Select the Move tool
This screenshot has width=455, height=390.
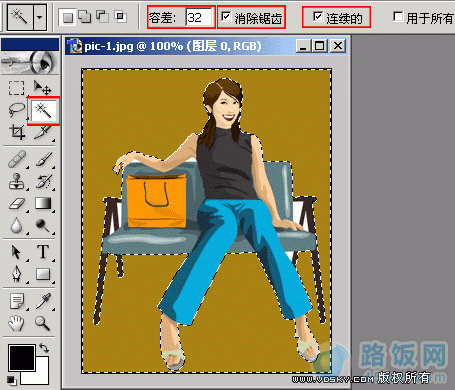[43, 88]
